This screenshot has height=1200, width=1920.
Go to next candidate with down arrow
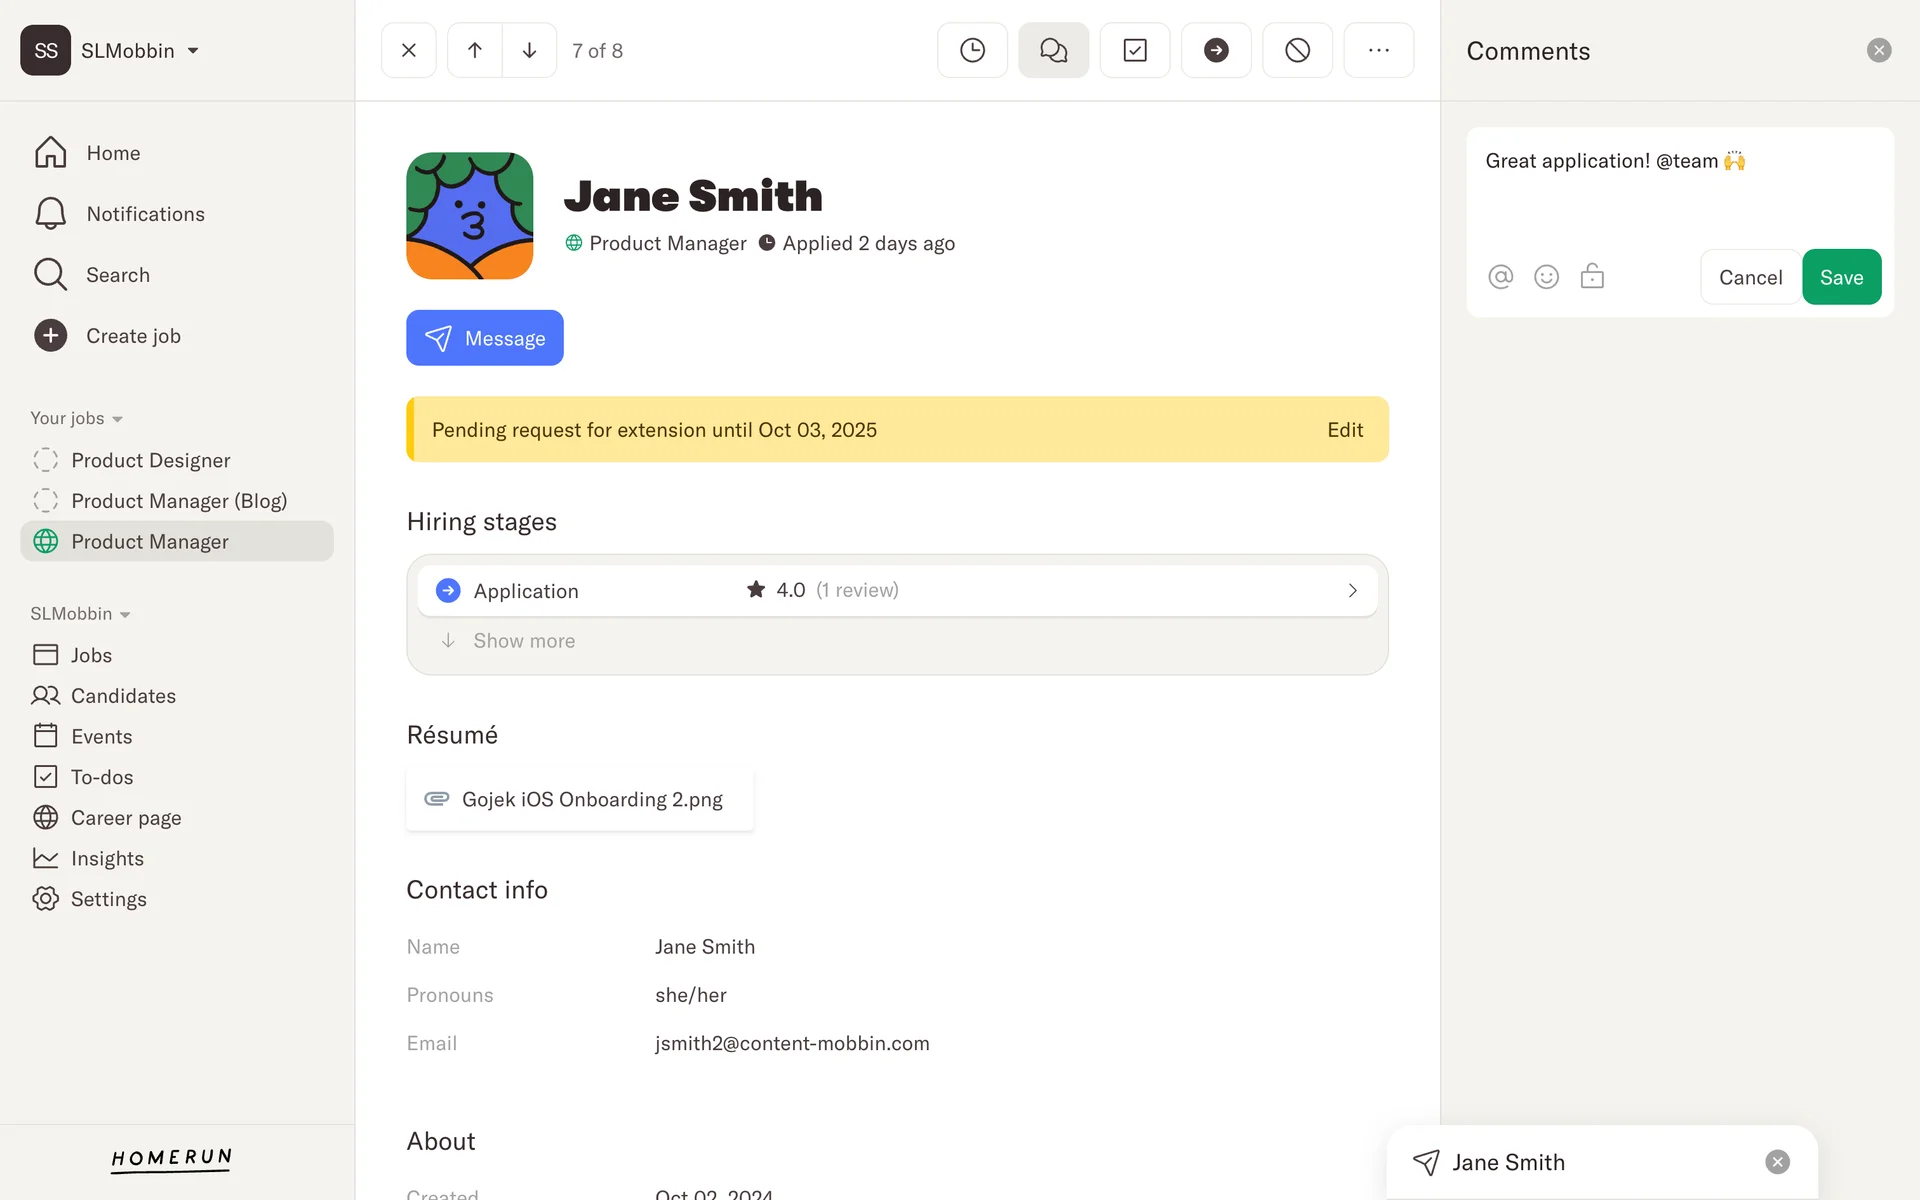529,50
